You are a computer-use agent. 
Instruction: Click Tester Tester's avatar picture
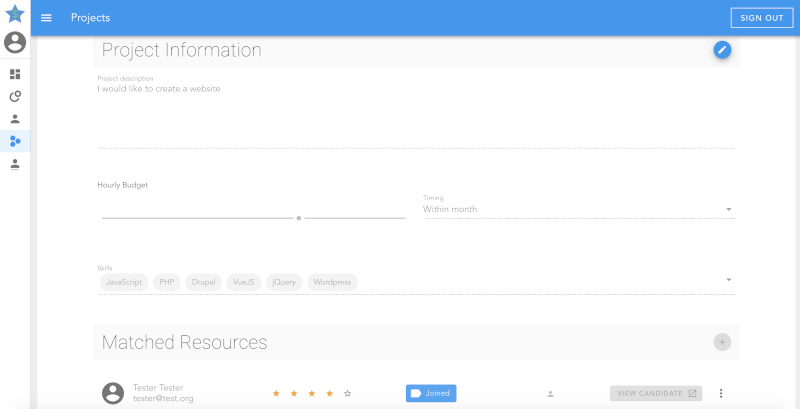pyautogui.click(x=113, y=393)
